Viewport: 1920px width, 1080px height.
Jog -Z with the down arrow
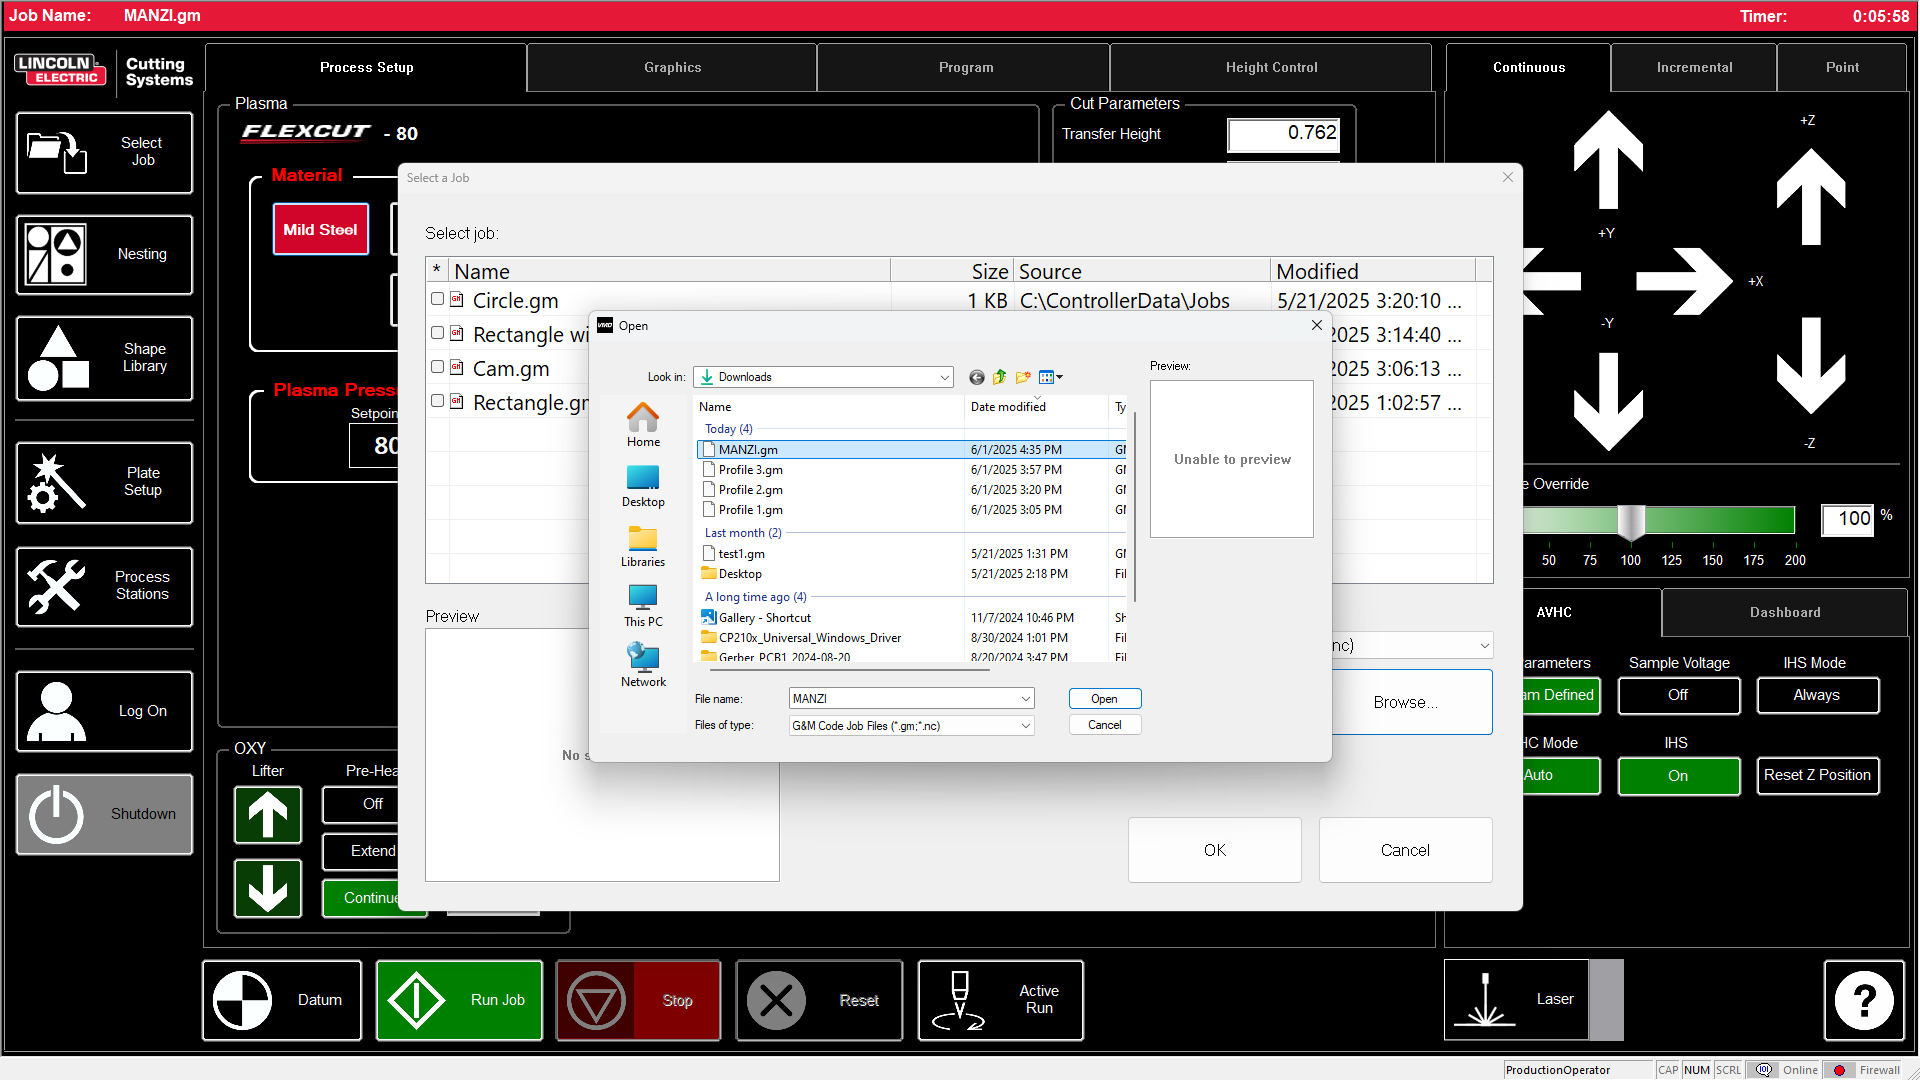point(1811,366)
